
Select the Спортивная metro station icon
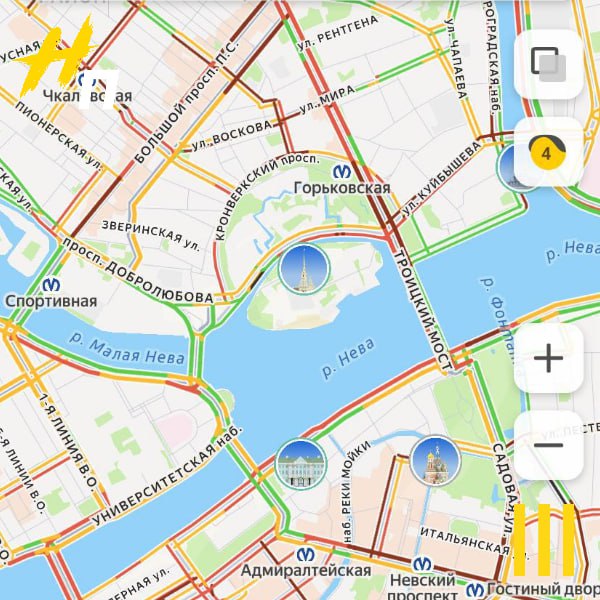(51, 285)
